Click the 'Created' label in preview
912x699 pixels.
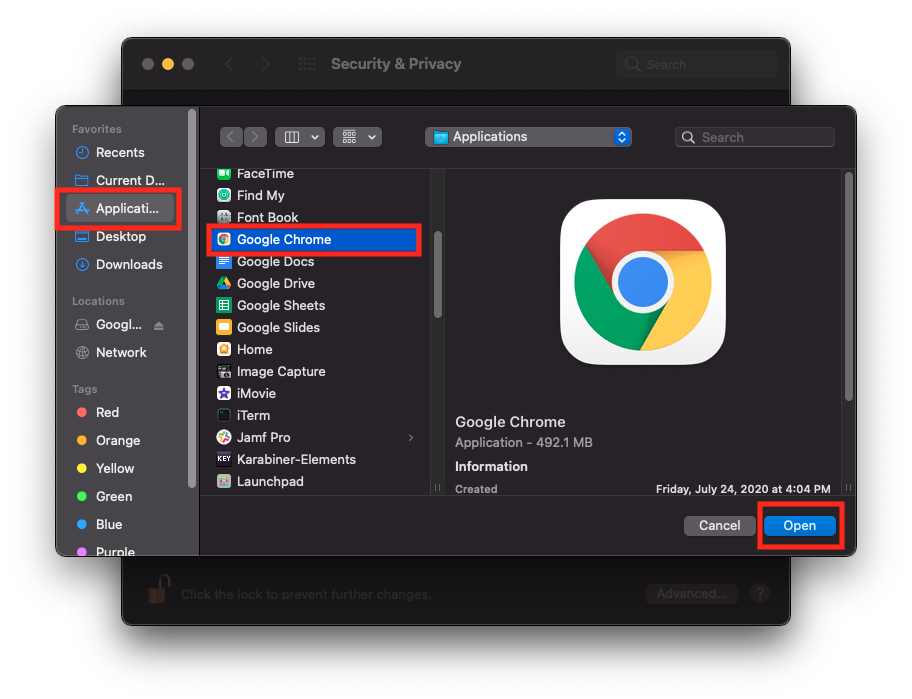476,489
